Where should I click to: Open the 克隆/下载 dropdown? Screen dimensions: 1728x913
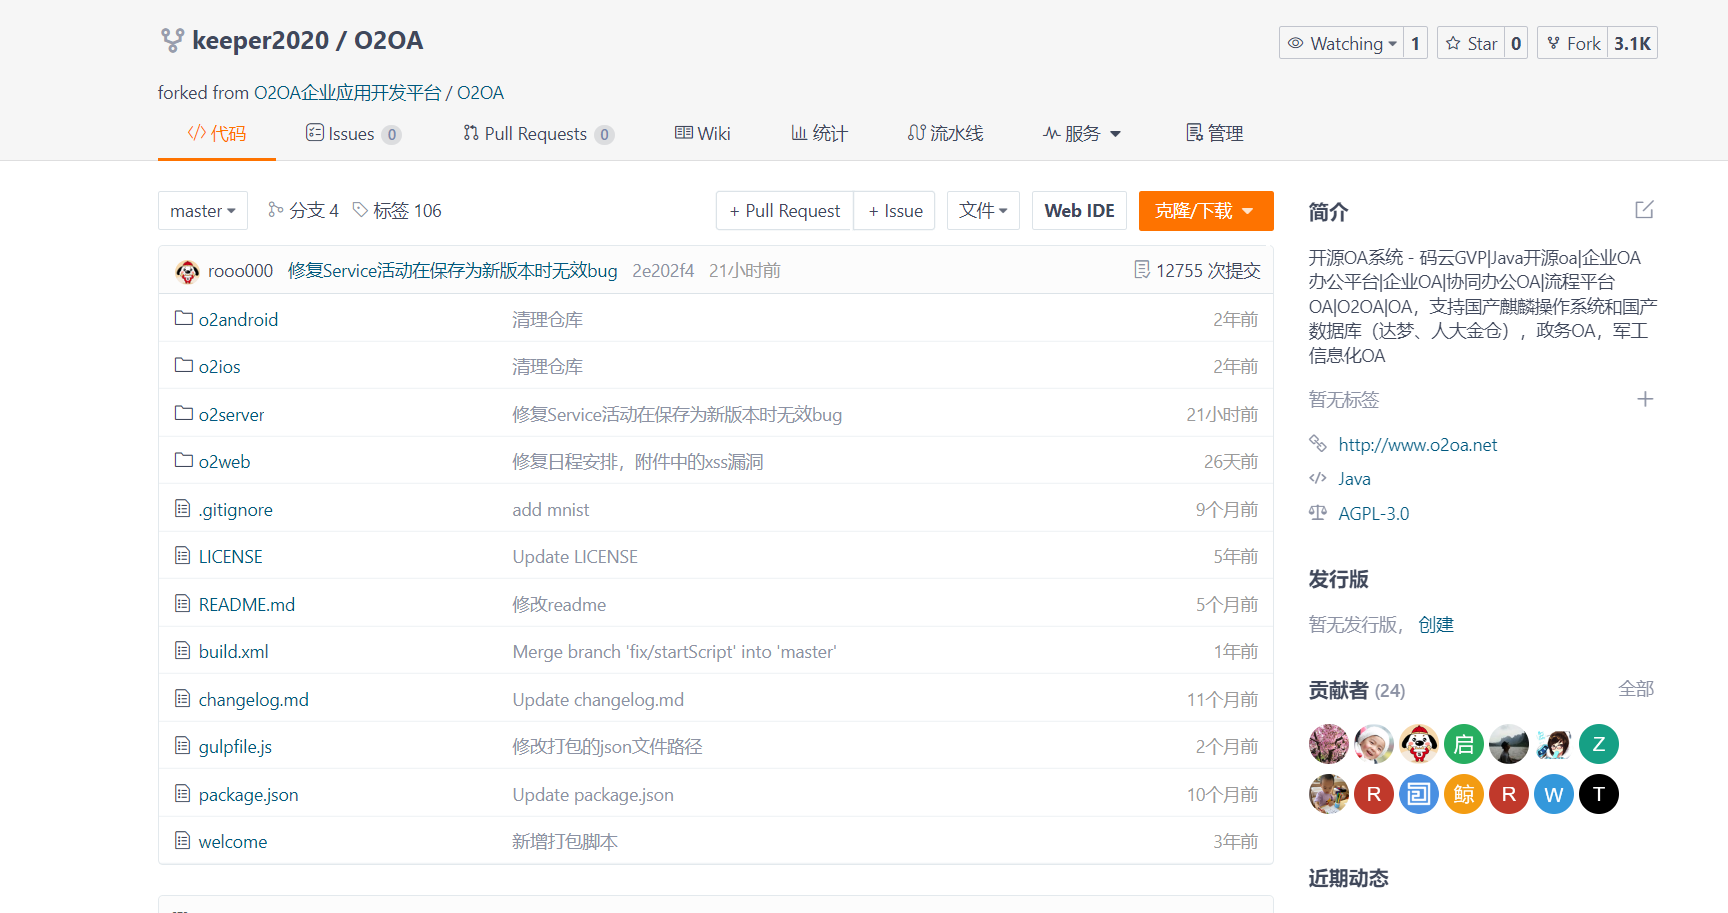[x=1205, y=211]
